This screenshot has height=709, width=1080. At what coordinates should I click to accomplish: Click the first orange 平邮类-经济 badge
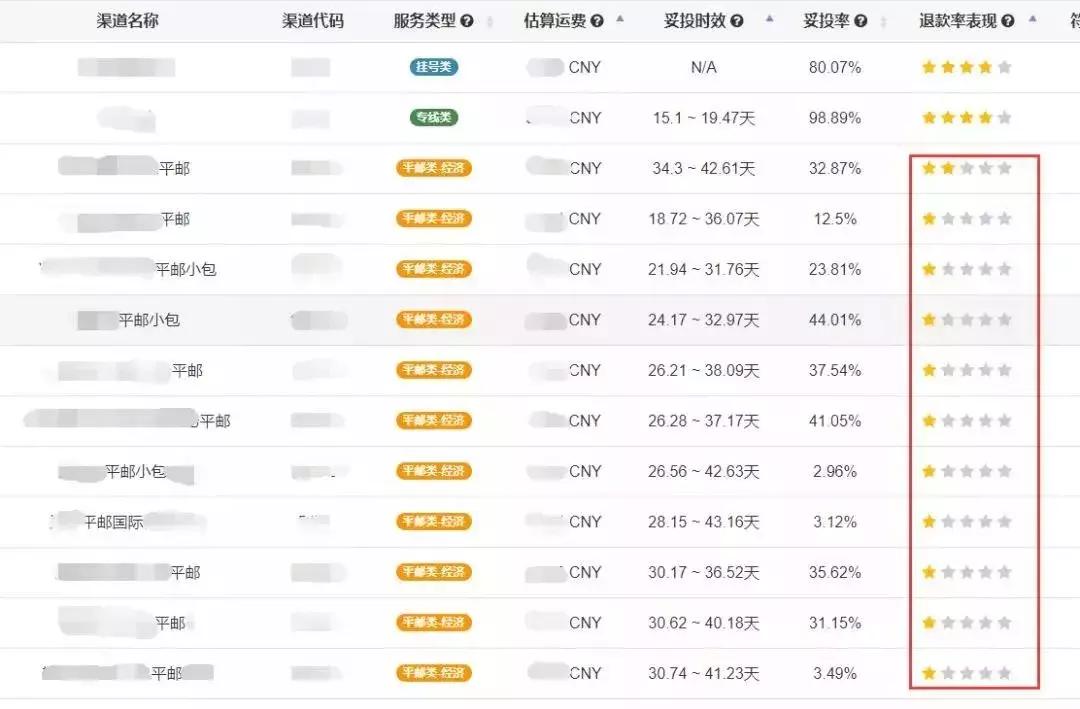tap(432, 168)
